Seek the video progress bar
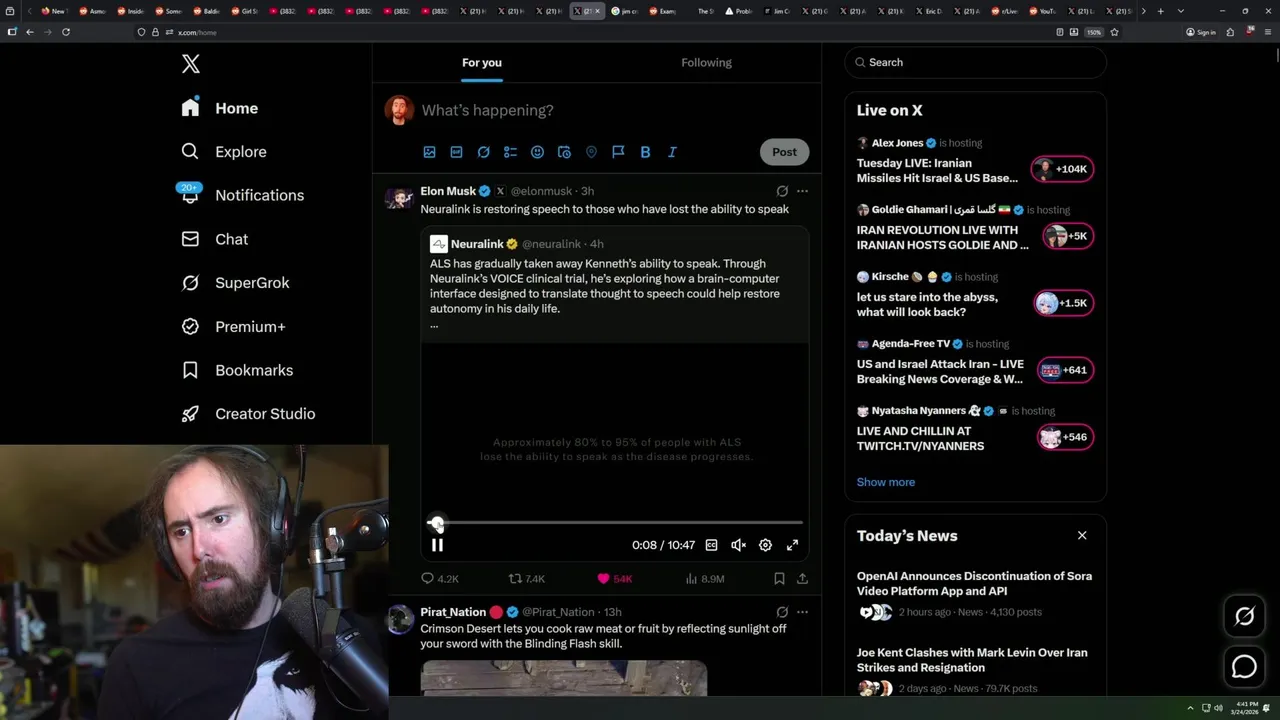The height and width of the screenshot is (720, 1280). [x=615, y=522]
